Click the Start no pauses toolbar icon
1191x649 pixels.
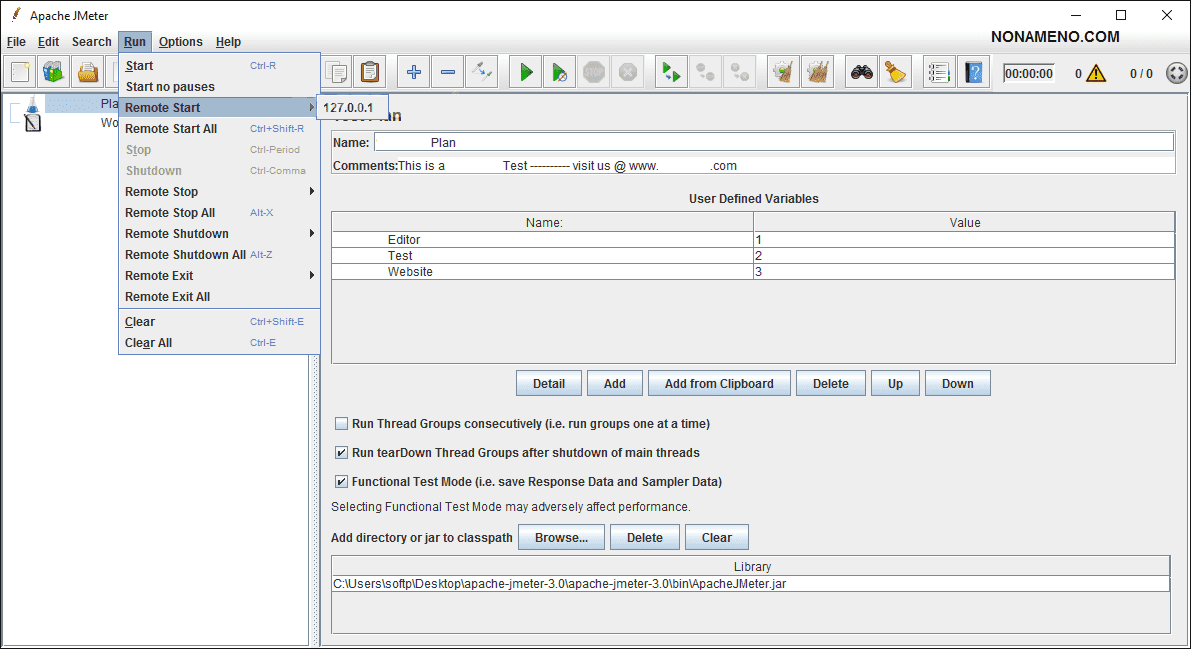560,72
